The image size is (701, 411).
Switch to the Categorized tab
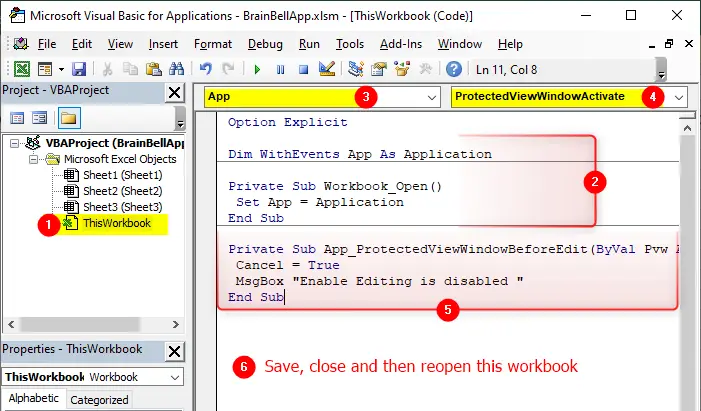(99, 400)
